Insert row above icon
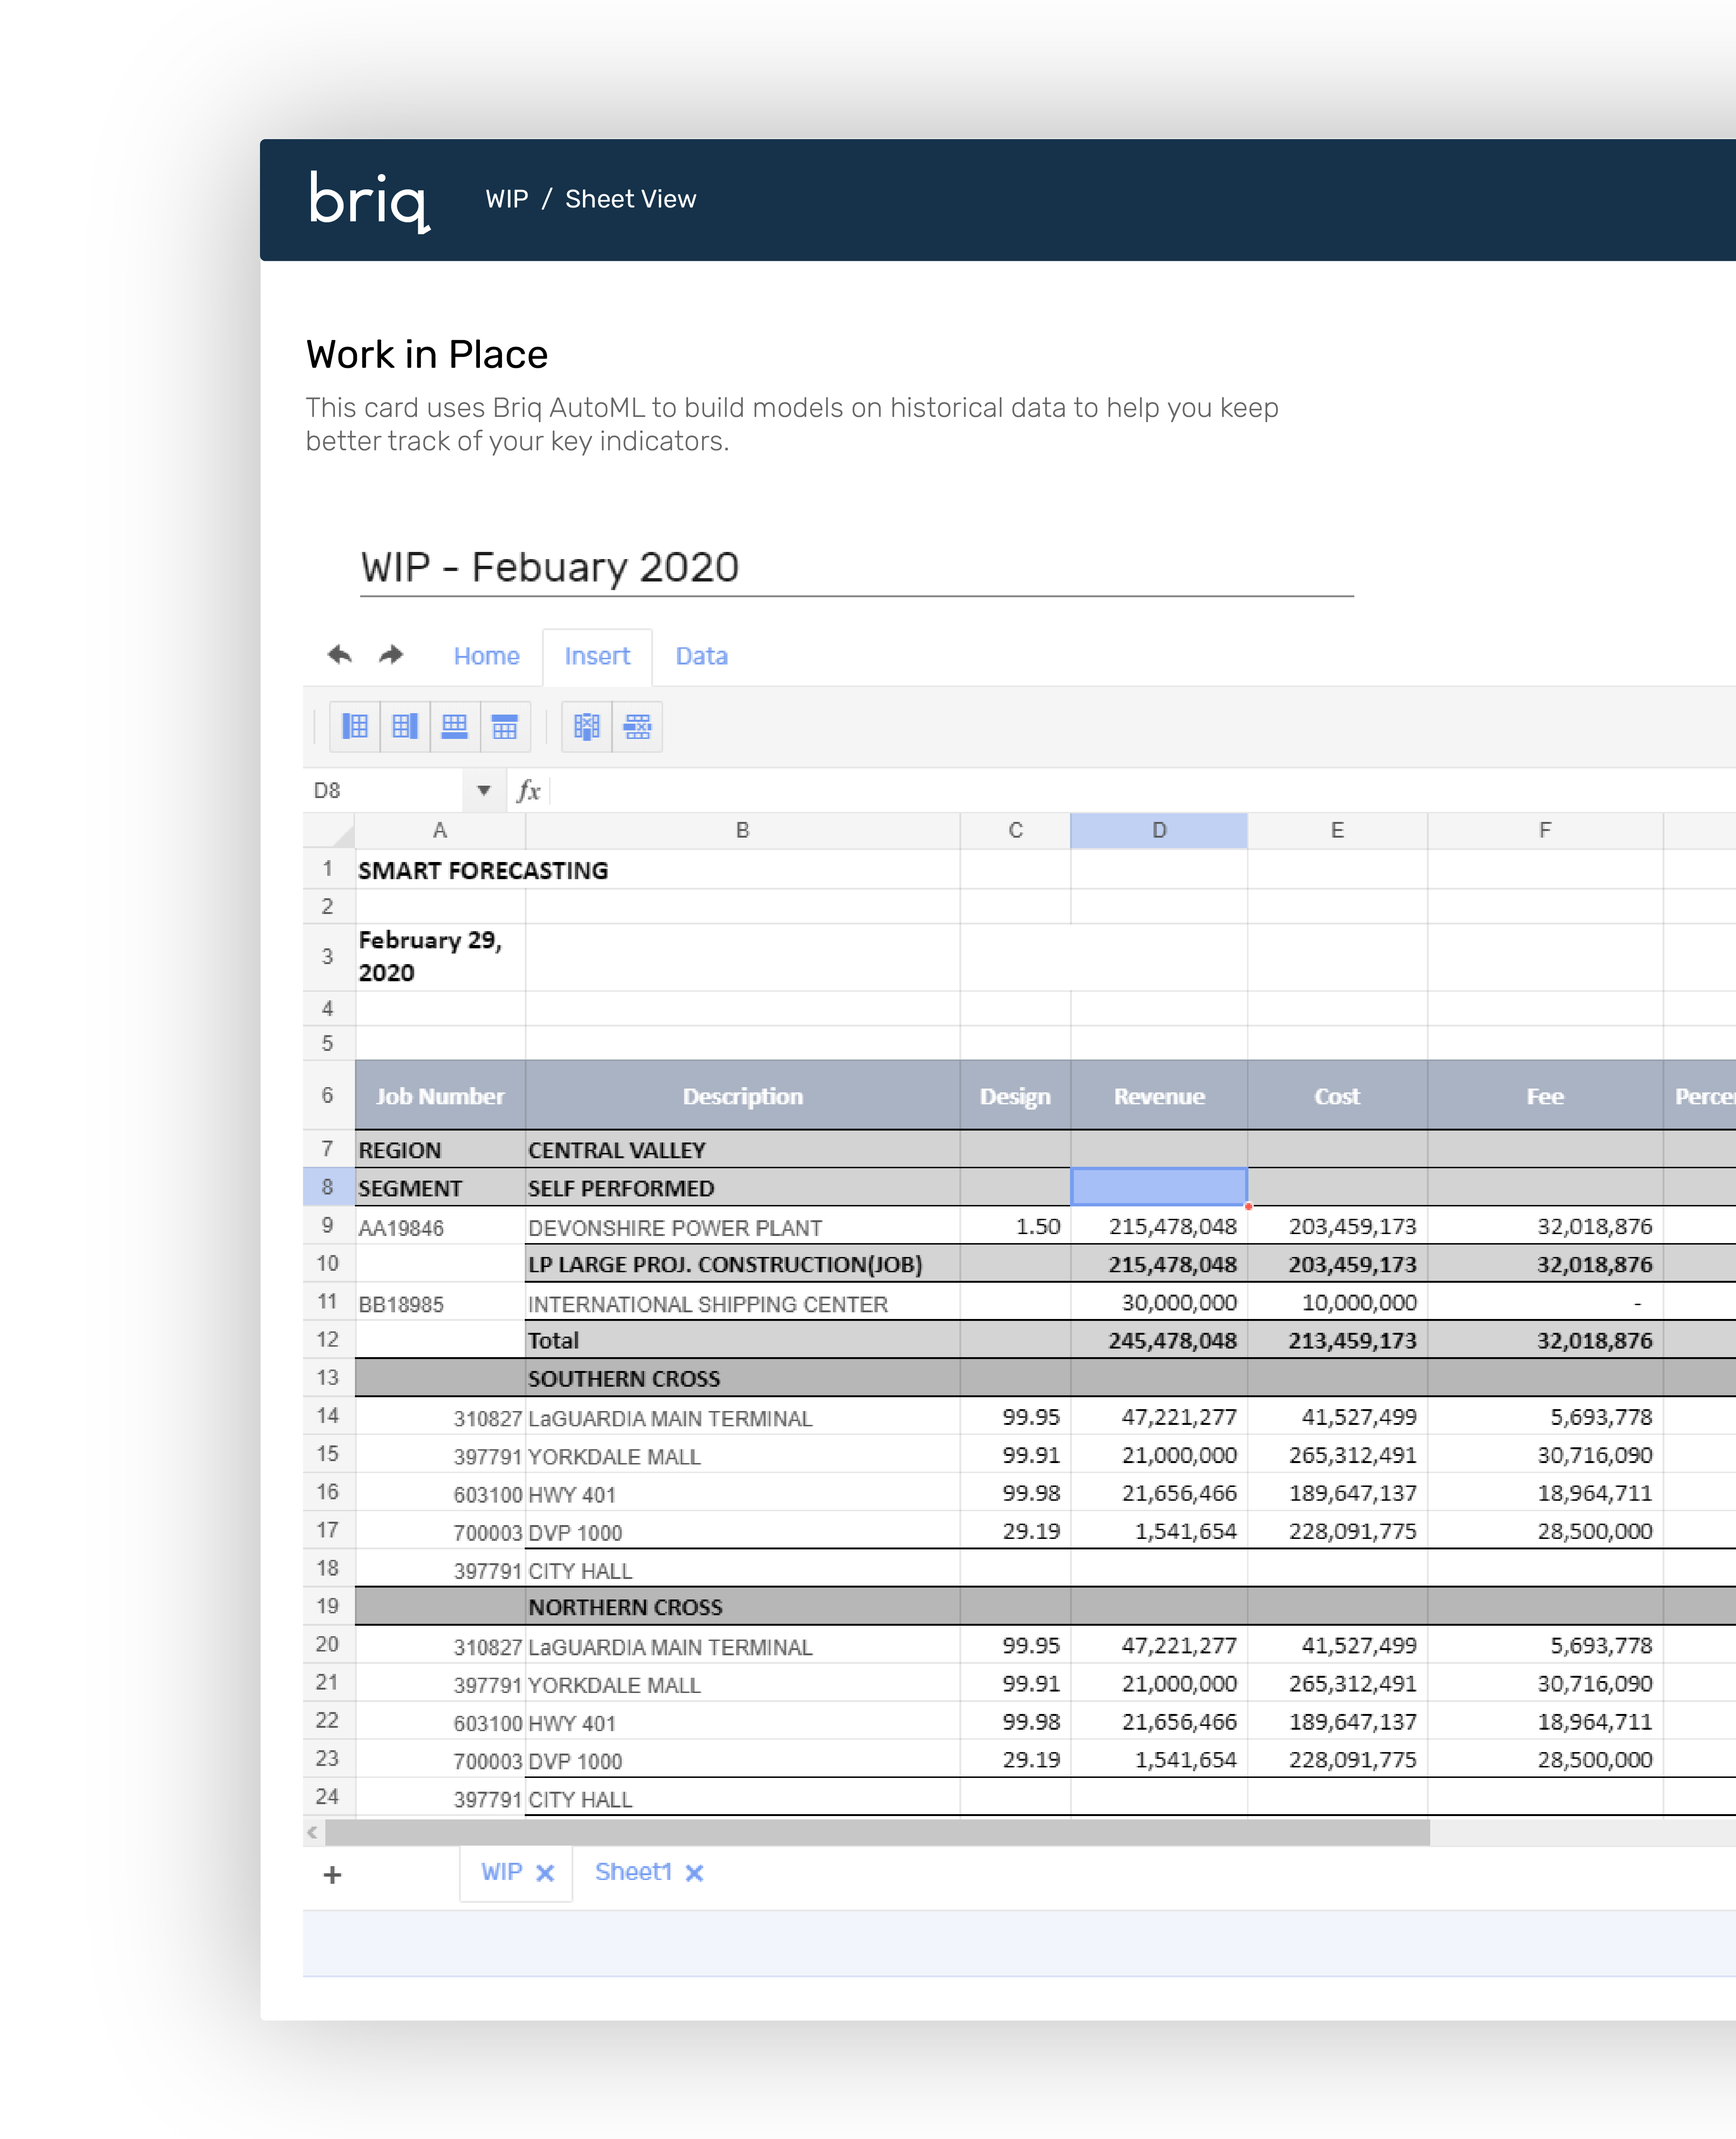The width and height of the screenshot is (1736, 2139). (505, 726)
